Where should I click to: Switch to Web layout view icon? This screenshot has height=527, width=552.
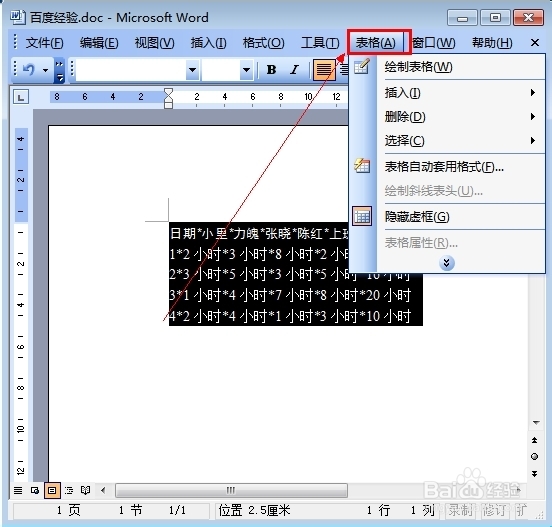coord(35,490)
